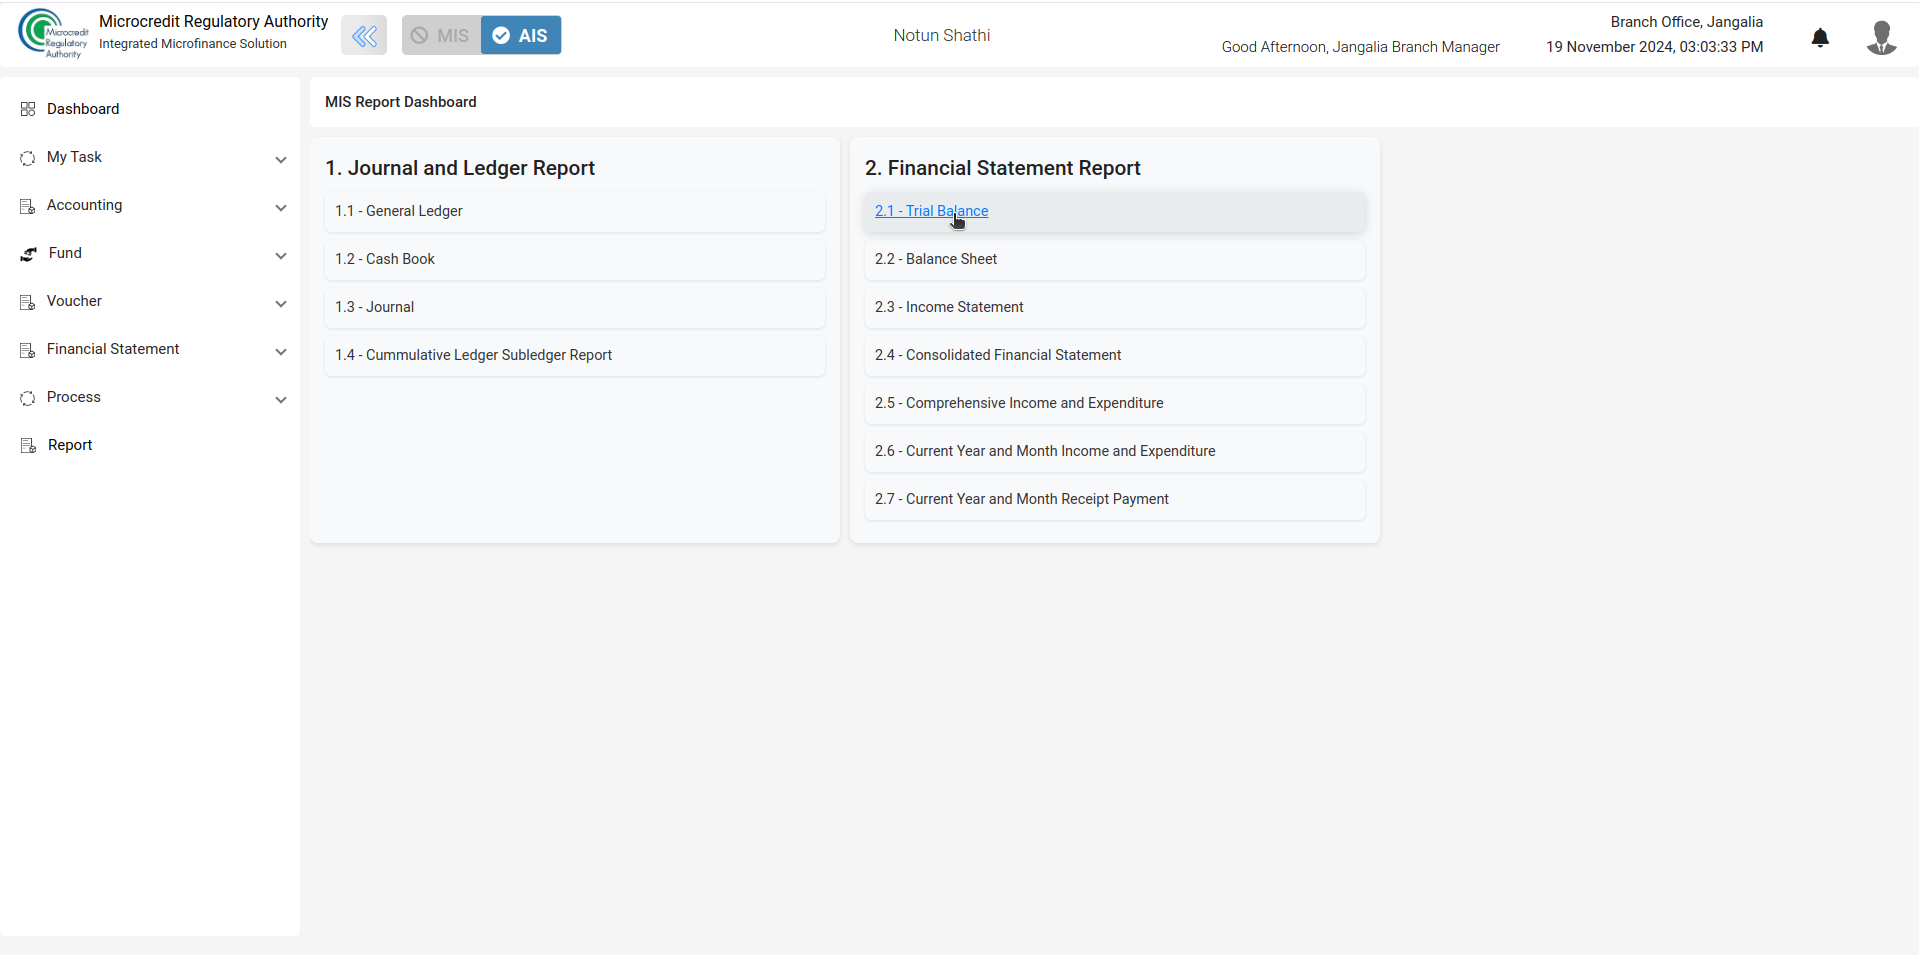Click the Dashboard grid icon
Screen dimensions: 1919x955
click(x=28, y=109)
